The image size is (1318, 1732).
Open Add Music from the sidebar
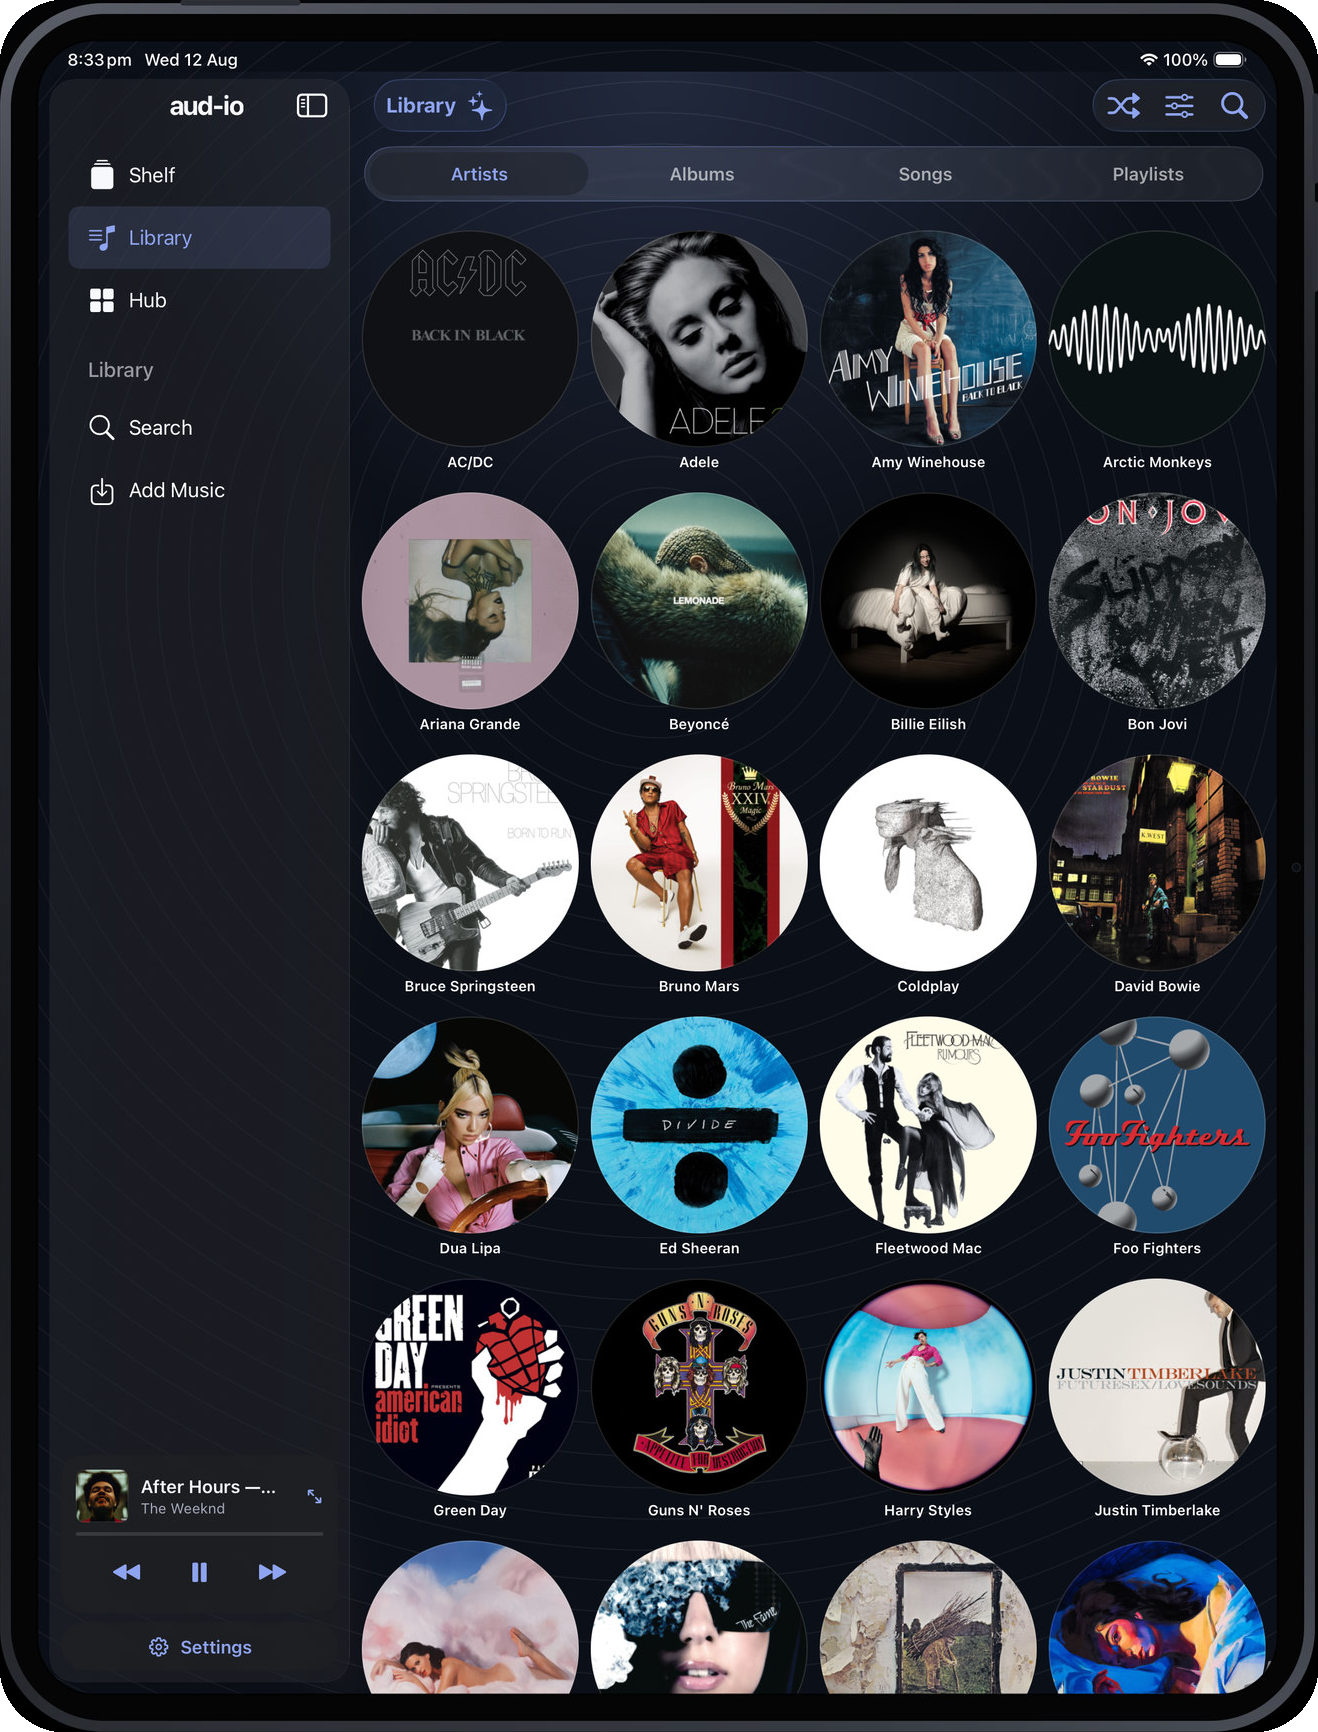(199, 490)
